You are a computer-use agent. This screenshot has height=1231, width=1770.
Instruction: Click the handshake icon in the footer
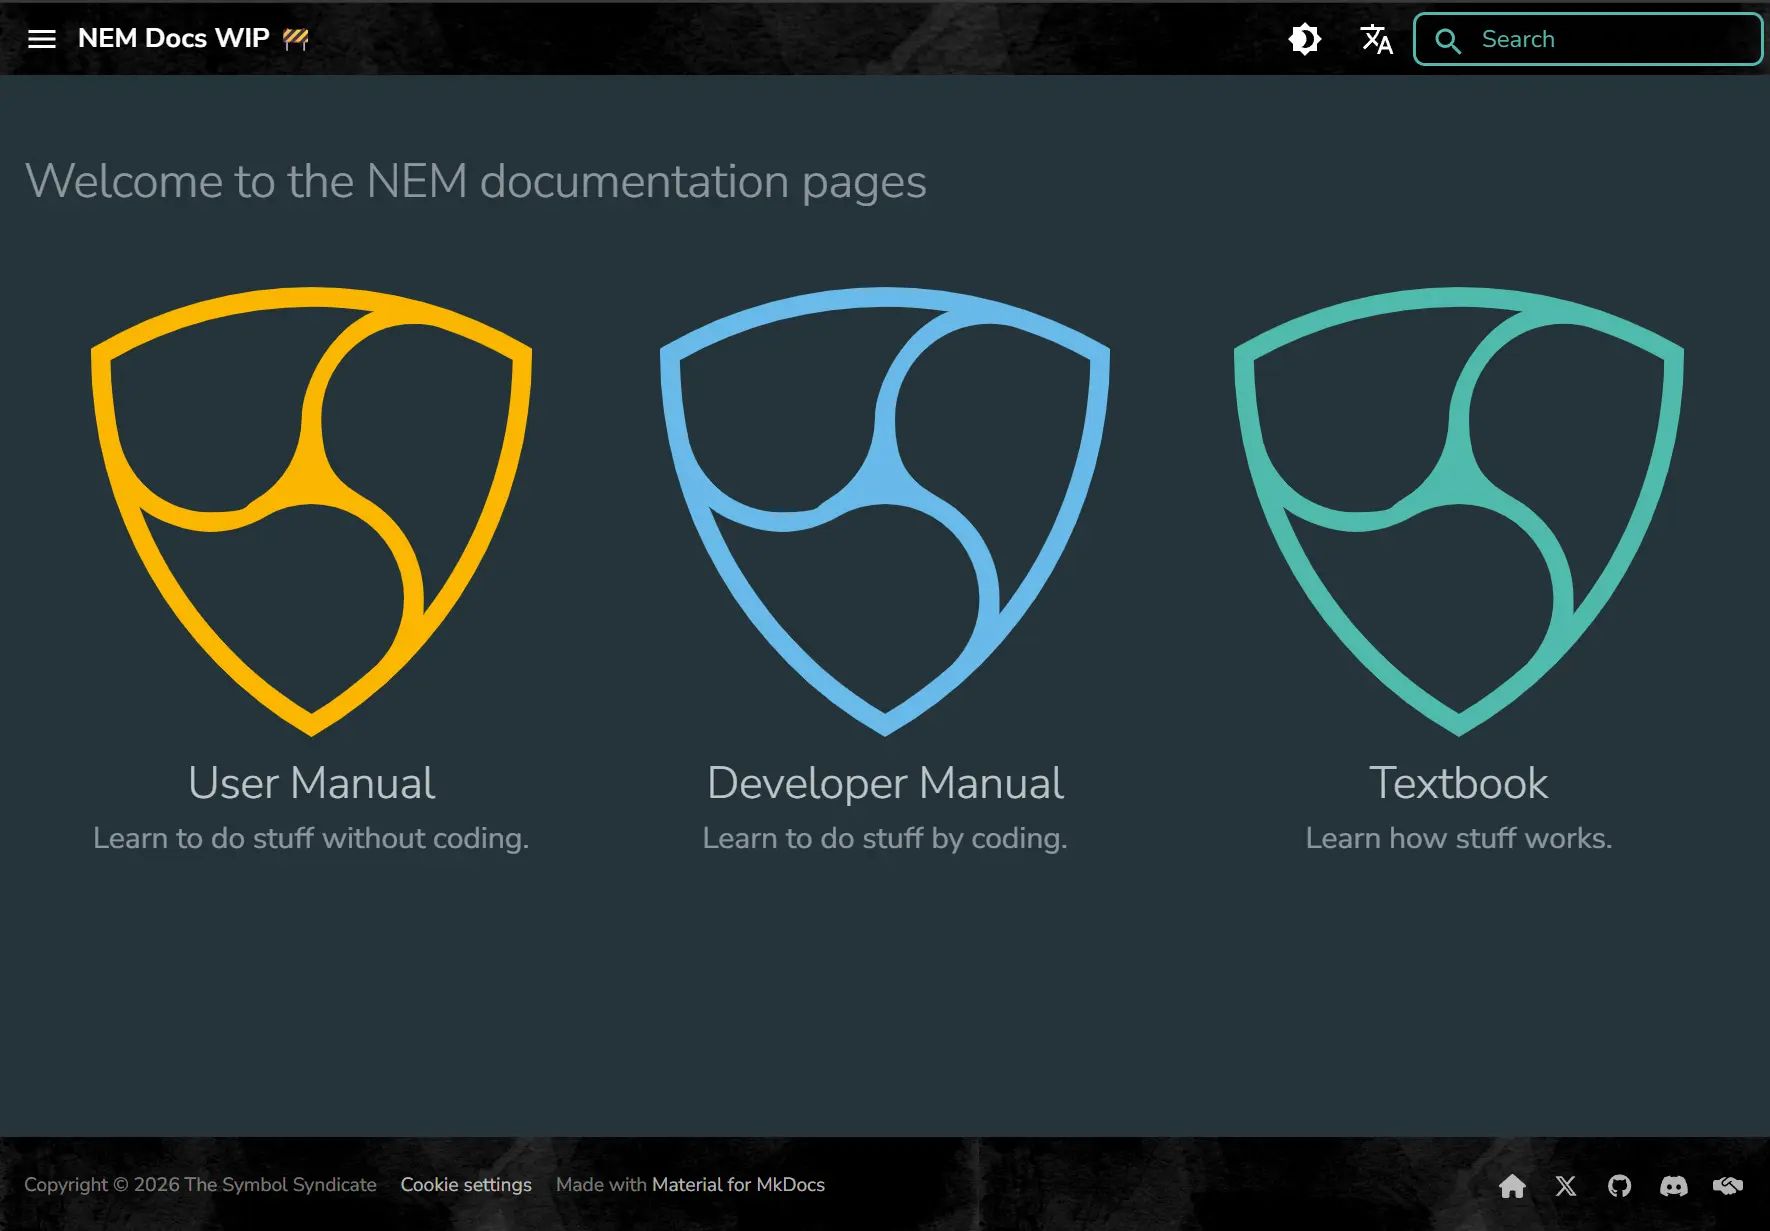tap(1728, 1186)
